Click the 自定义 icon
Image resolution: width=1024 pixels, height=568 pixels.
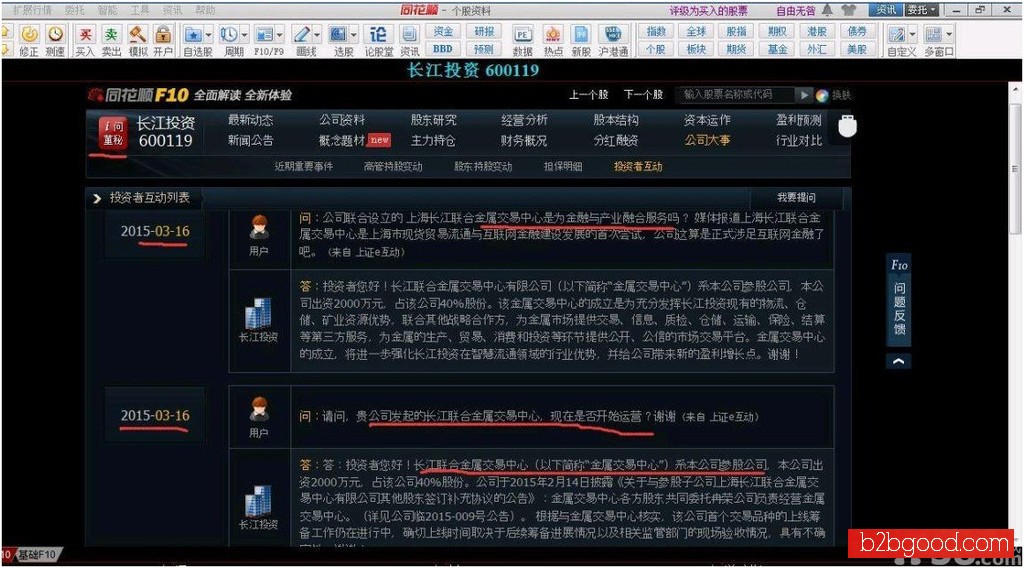click(x=897, y=35)
